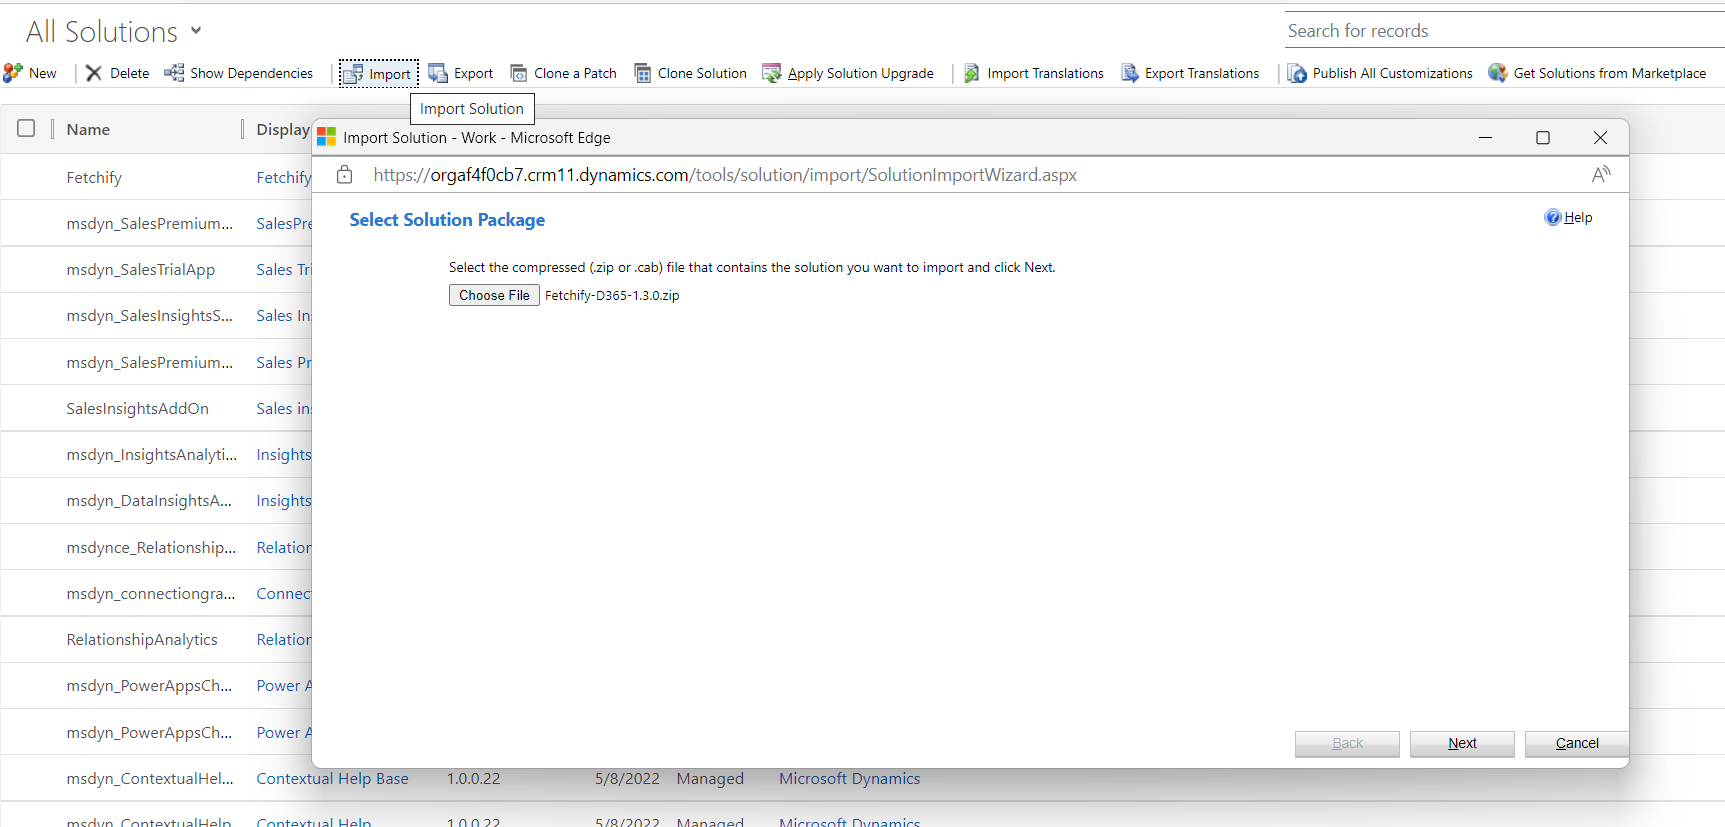Select the msdyn_InsightsAnalyti... row
The height and width of the screenshot is (827, 1725).
click(152, 454)
